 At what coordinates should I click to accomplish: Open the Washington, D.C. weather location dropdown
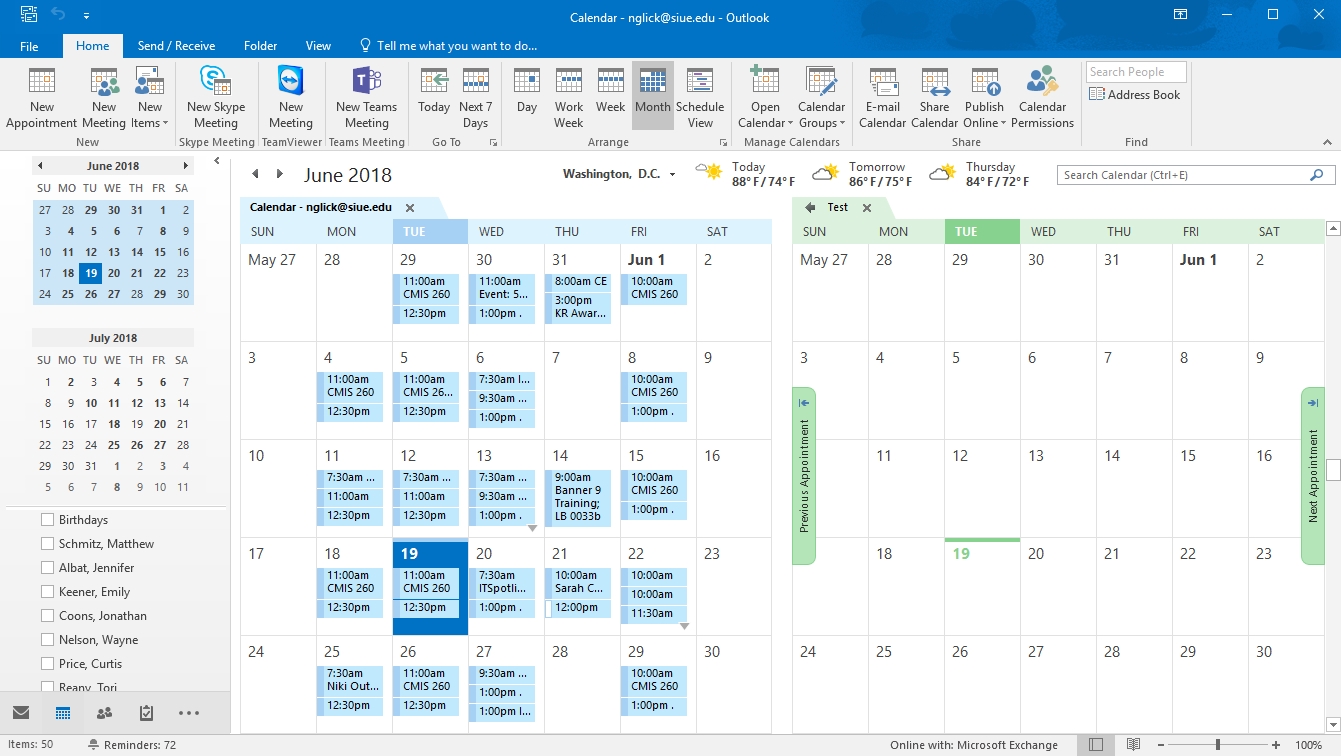point(672,175)
